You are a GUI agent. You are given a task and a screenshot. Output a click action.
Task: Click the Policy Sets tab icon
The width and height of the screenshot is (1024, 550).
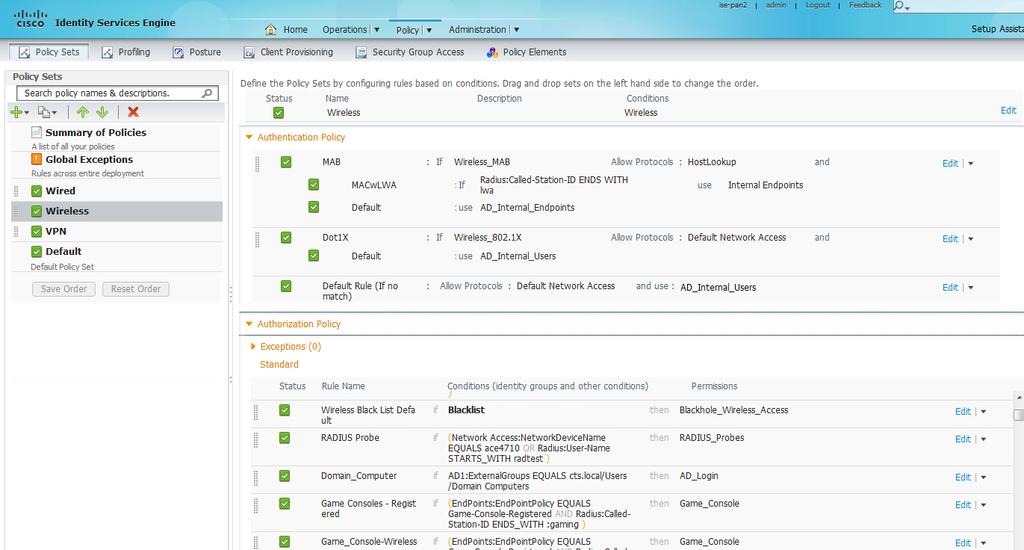[24, 52]
